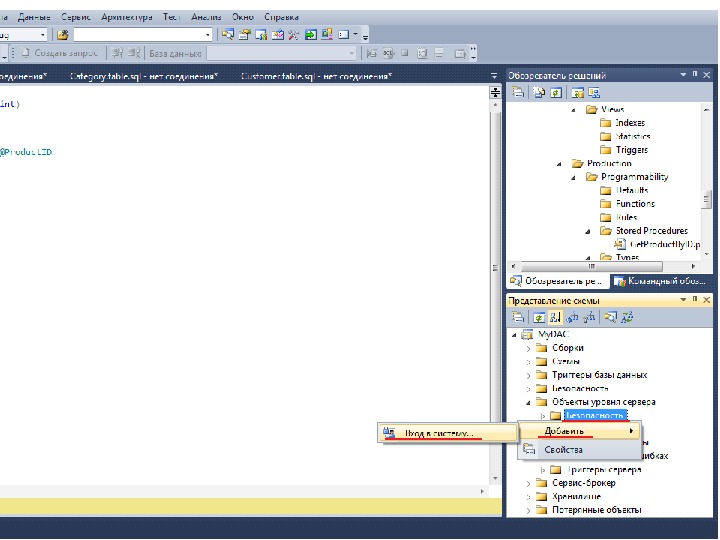Expand the Потерянные объекты node
This screenshot has height=540, width=720.
click(528, 511)
